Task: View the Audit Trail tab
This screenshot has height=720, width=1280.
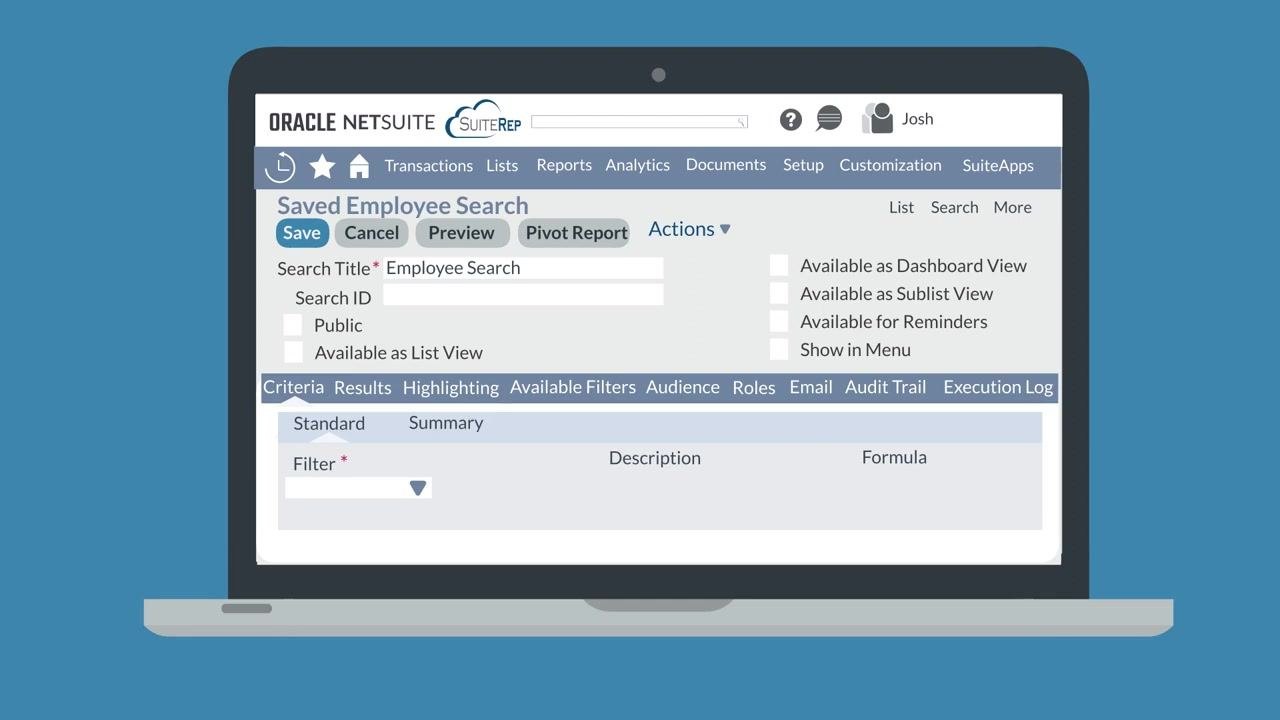Action: tap(886, 387)
